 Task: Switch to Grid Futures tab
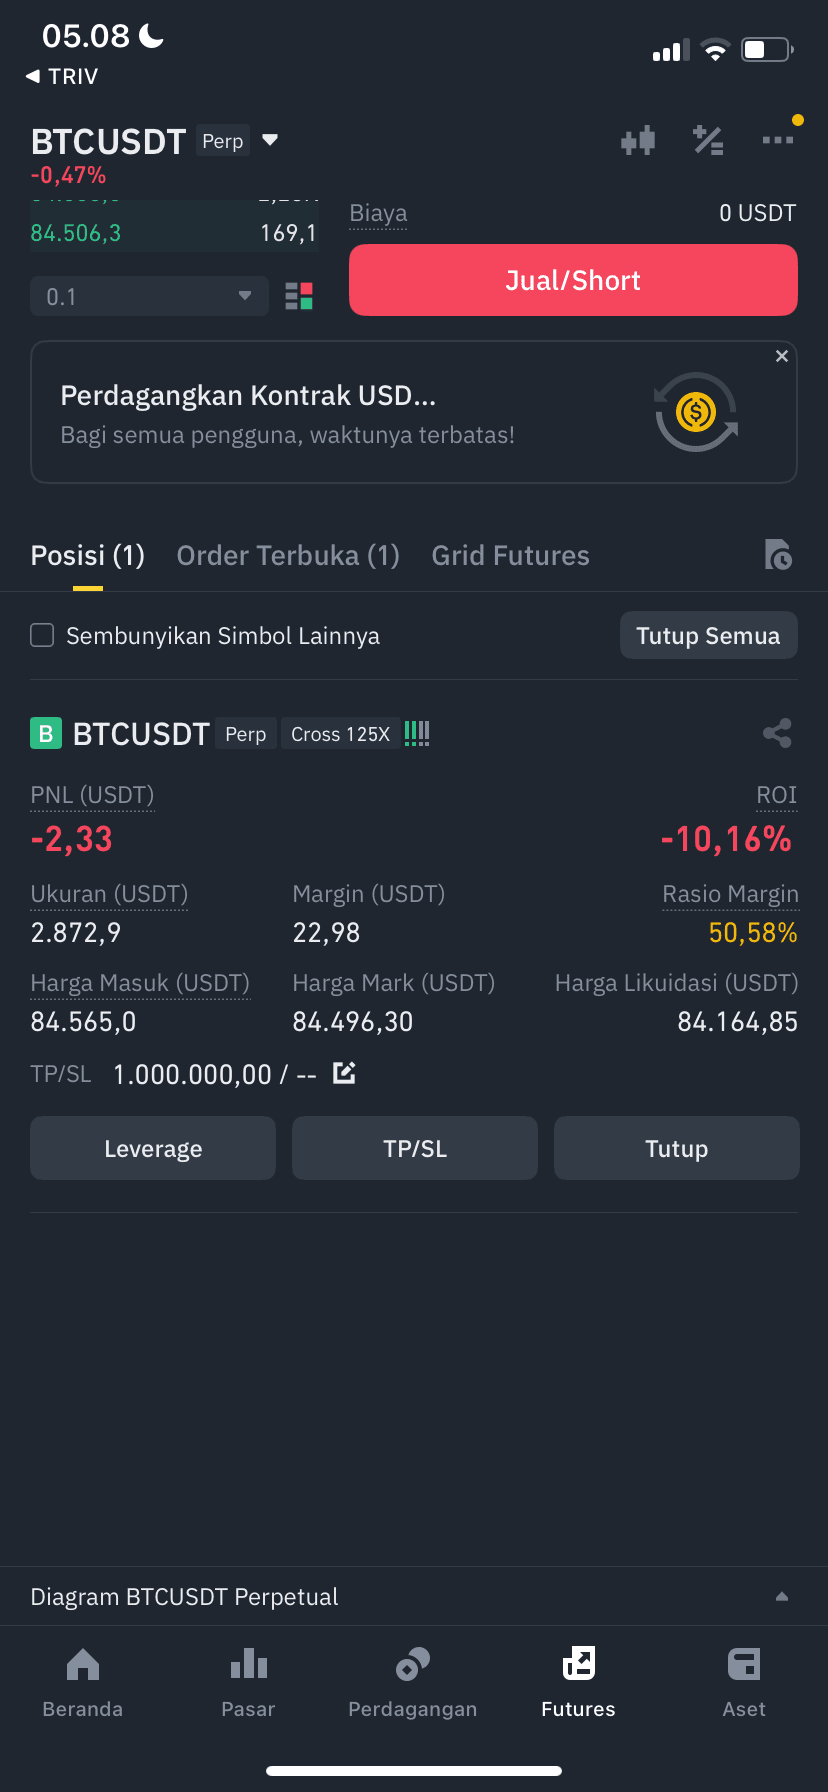(x=510, y=555)
